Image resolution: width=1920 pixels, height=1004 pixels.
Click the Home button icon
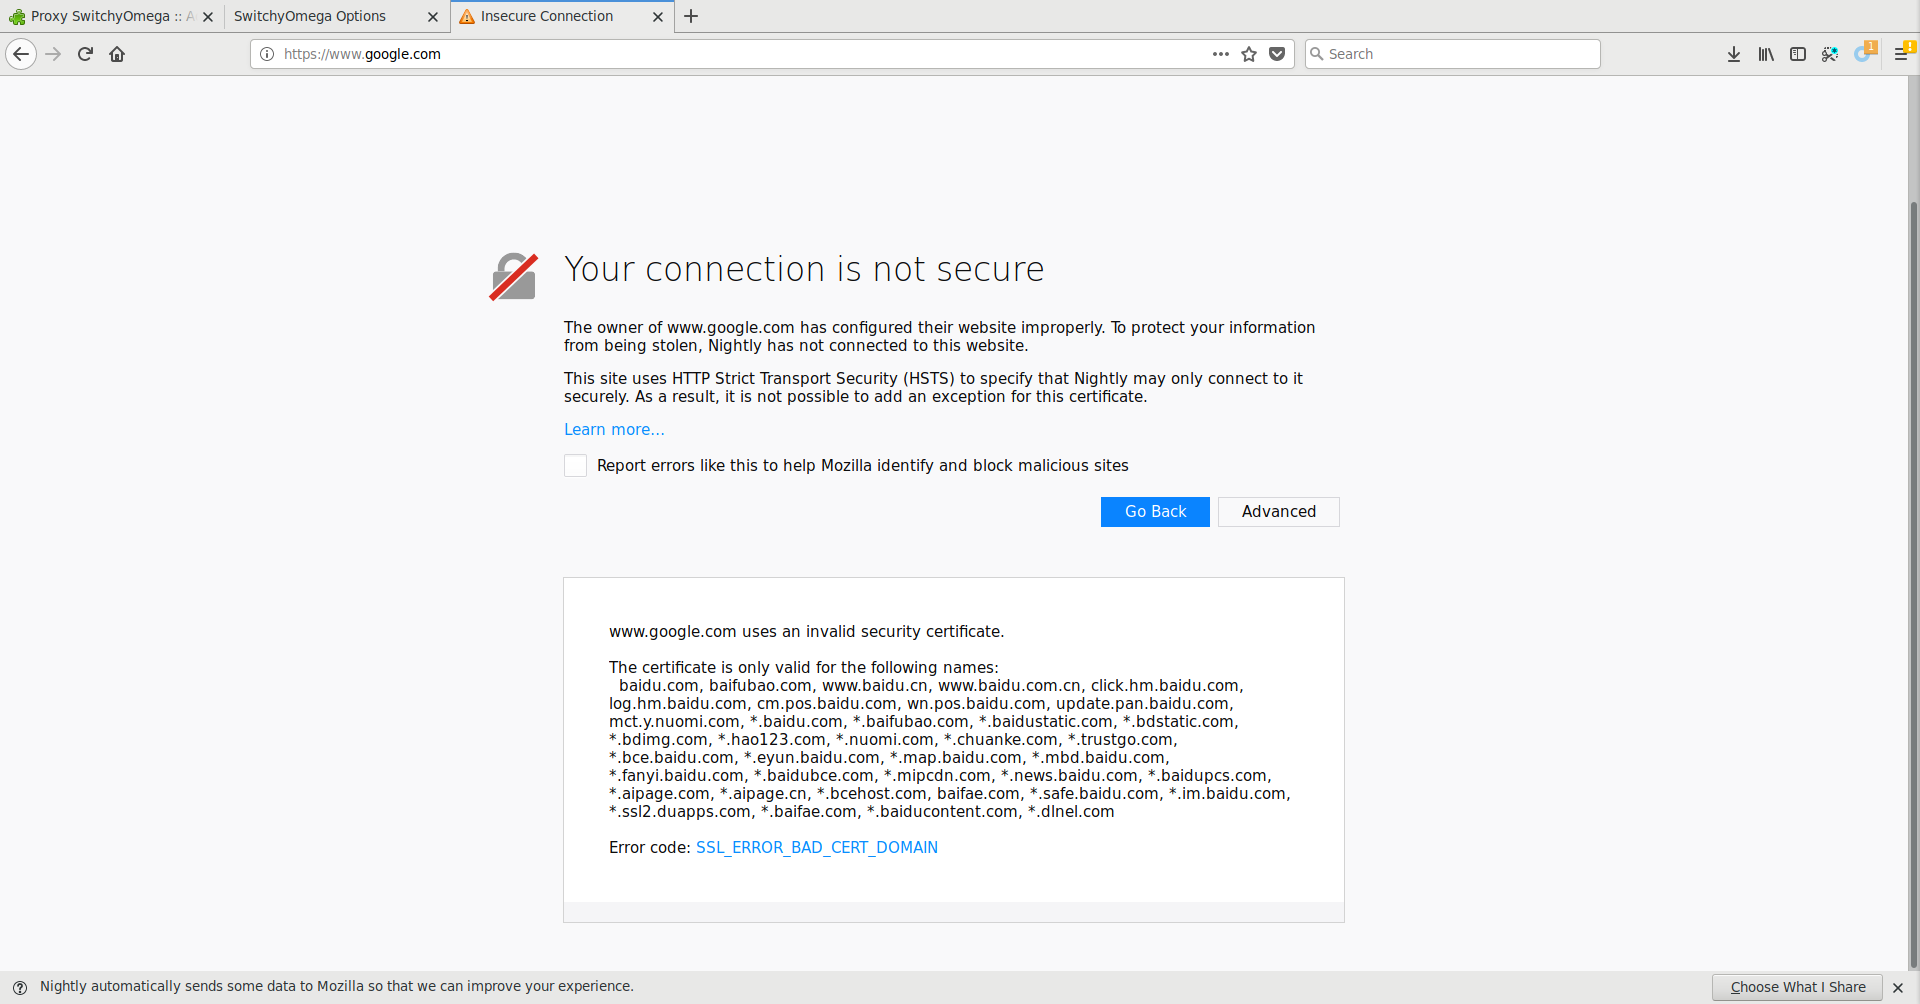tap(117, 54)
